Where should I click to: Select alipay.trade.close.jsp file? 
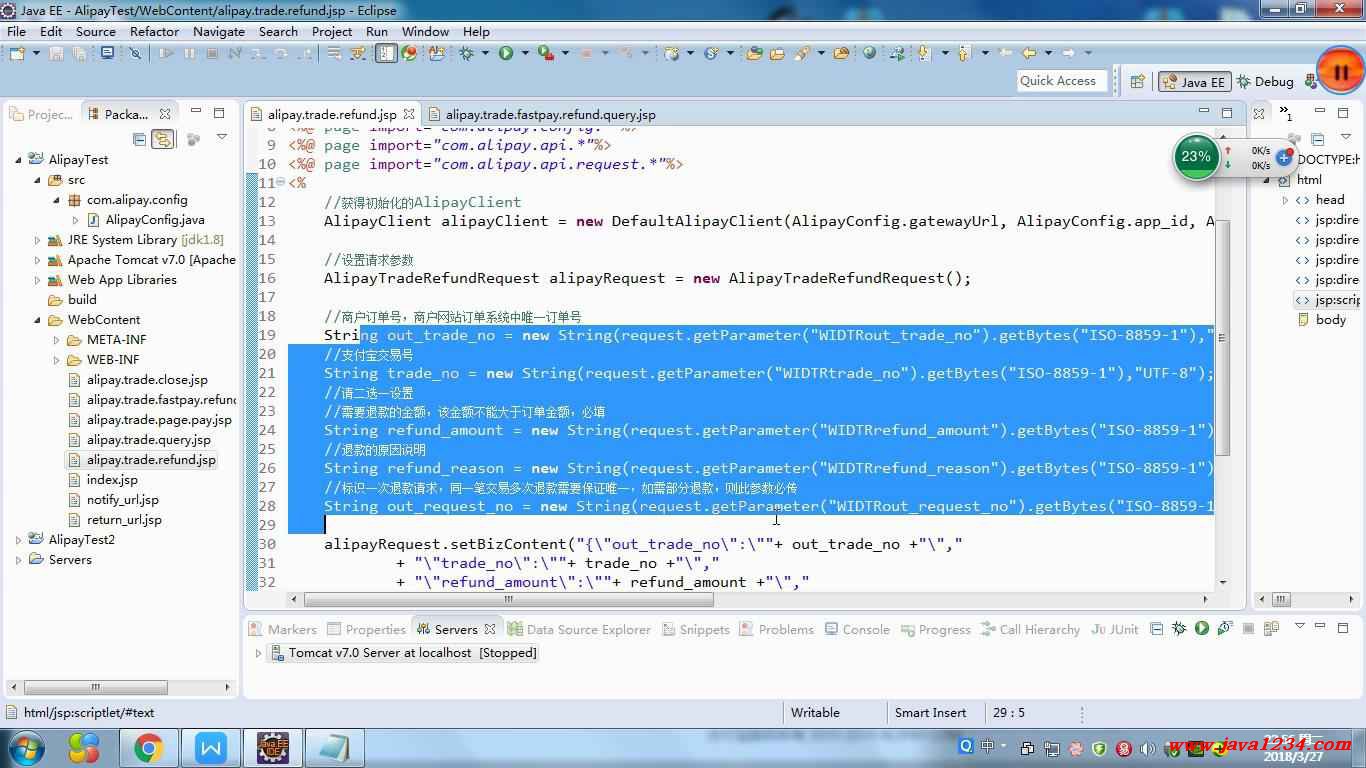(147, 379)
